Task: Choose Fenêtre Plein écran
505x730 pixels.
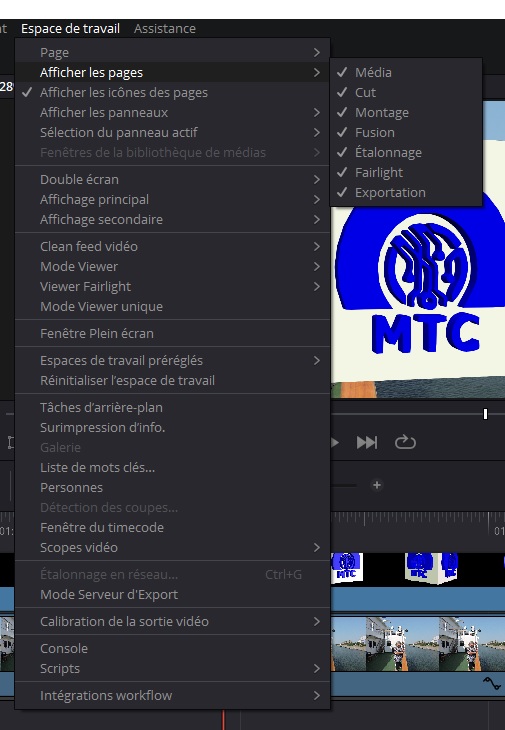Action: click(172, 334)
